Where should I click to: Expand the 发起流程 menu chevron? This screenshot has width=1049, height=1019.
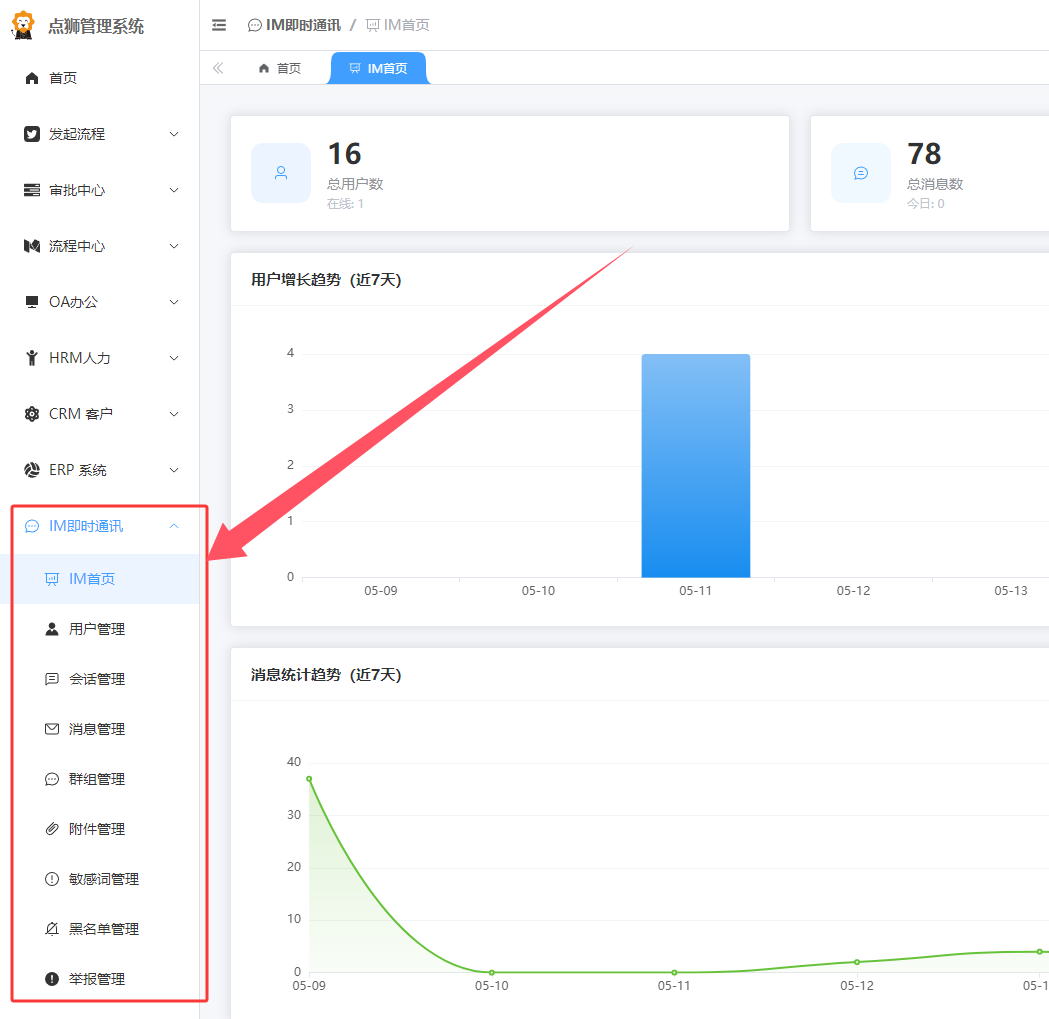pos(174,134)
